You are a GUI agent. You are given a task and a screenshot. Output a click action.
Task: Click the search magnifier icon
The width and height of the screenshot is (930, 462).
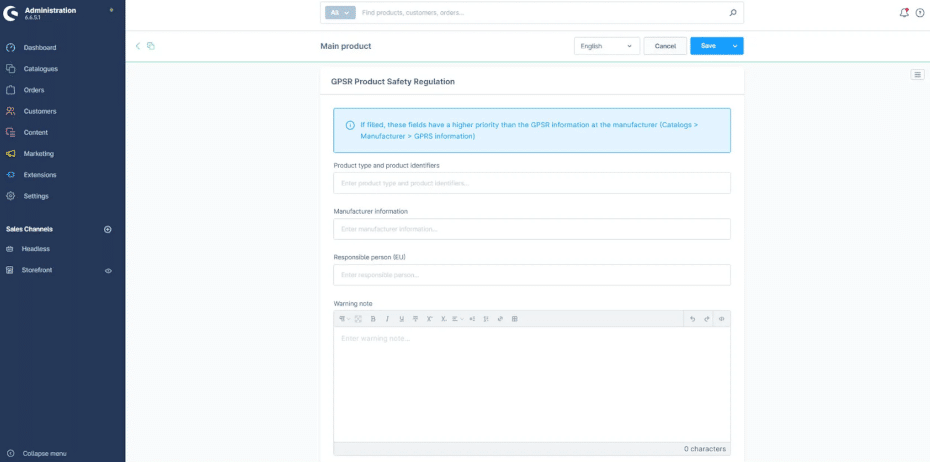[733, 12]
